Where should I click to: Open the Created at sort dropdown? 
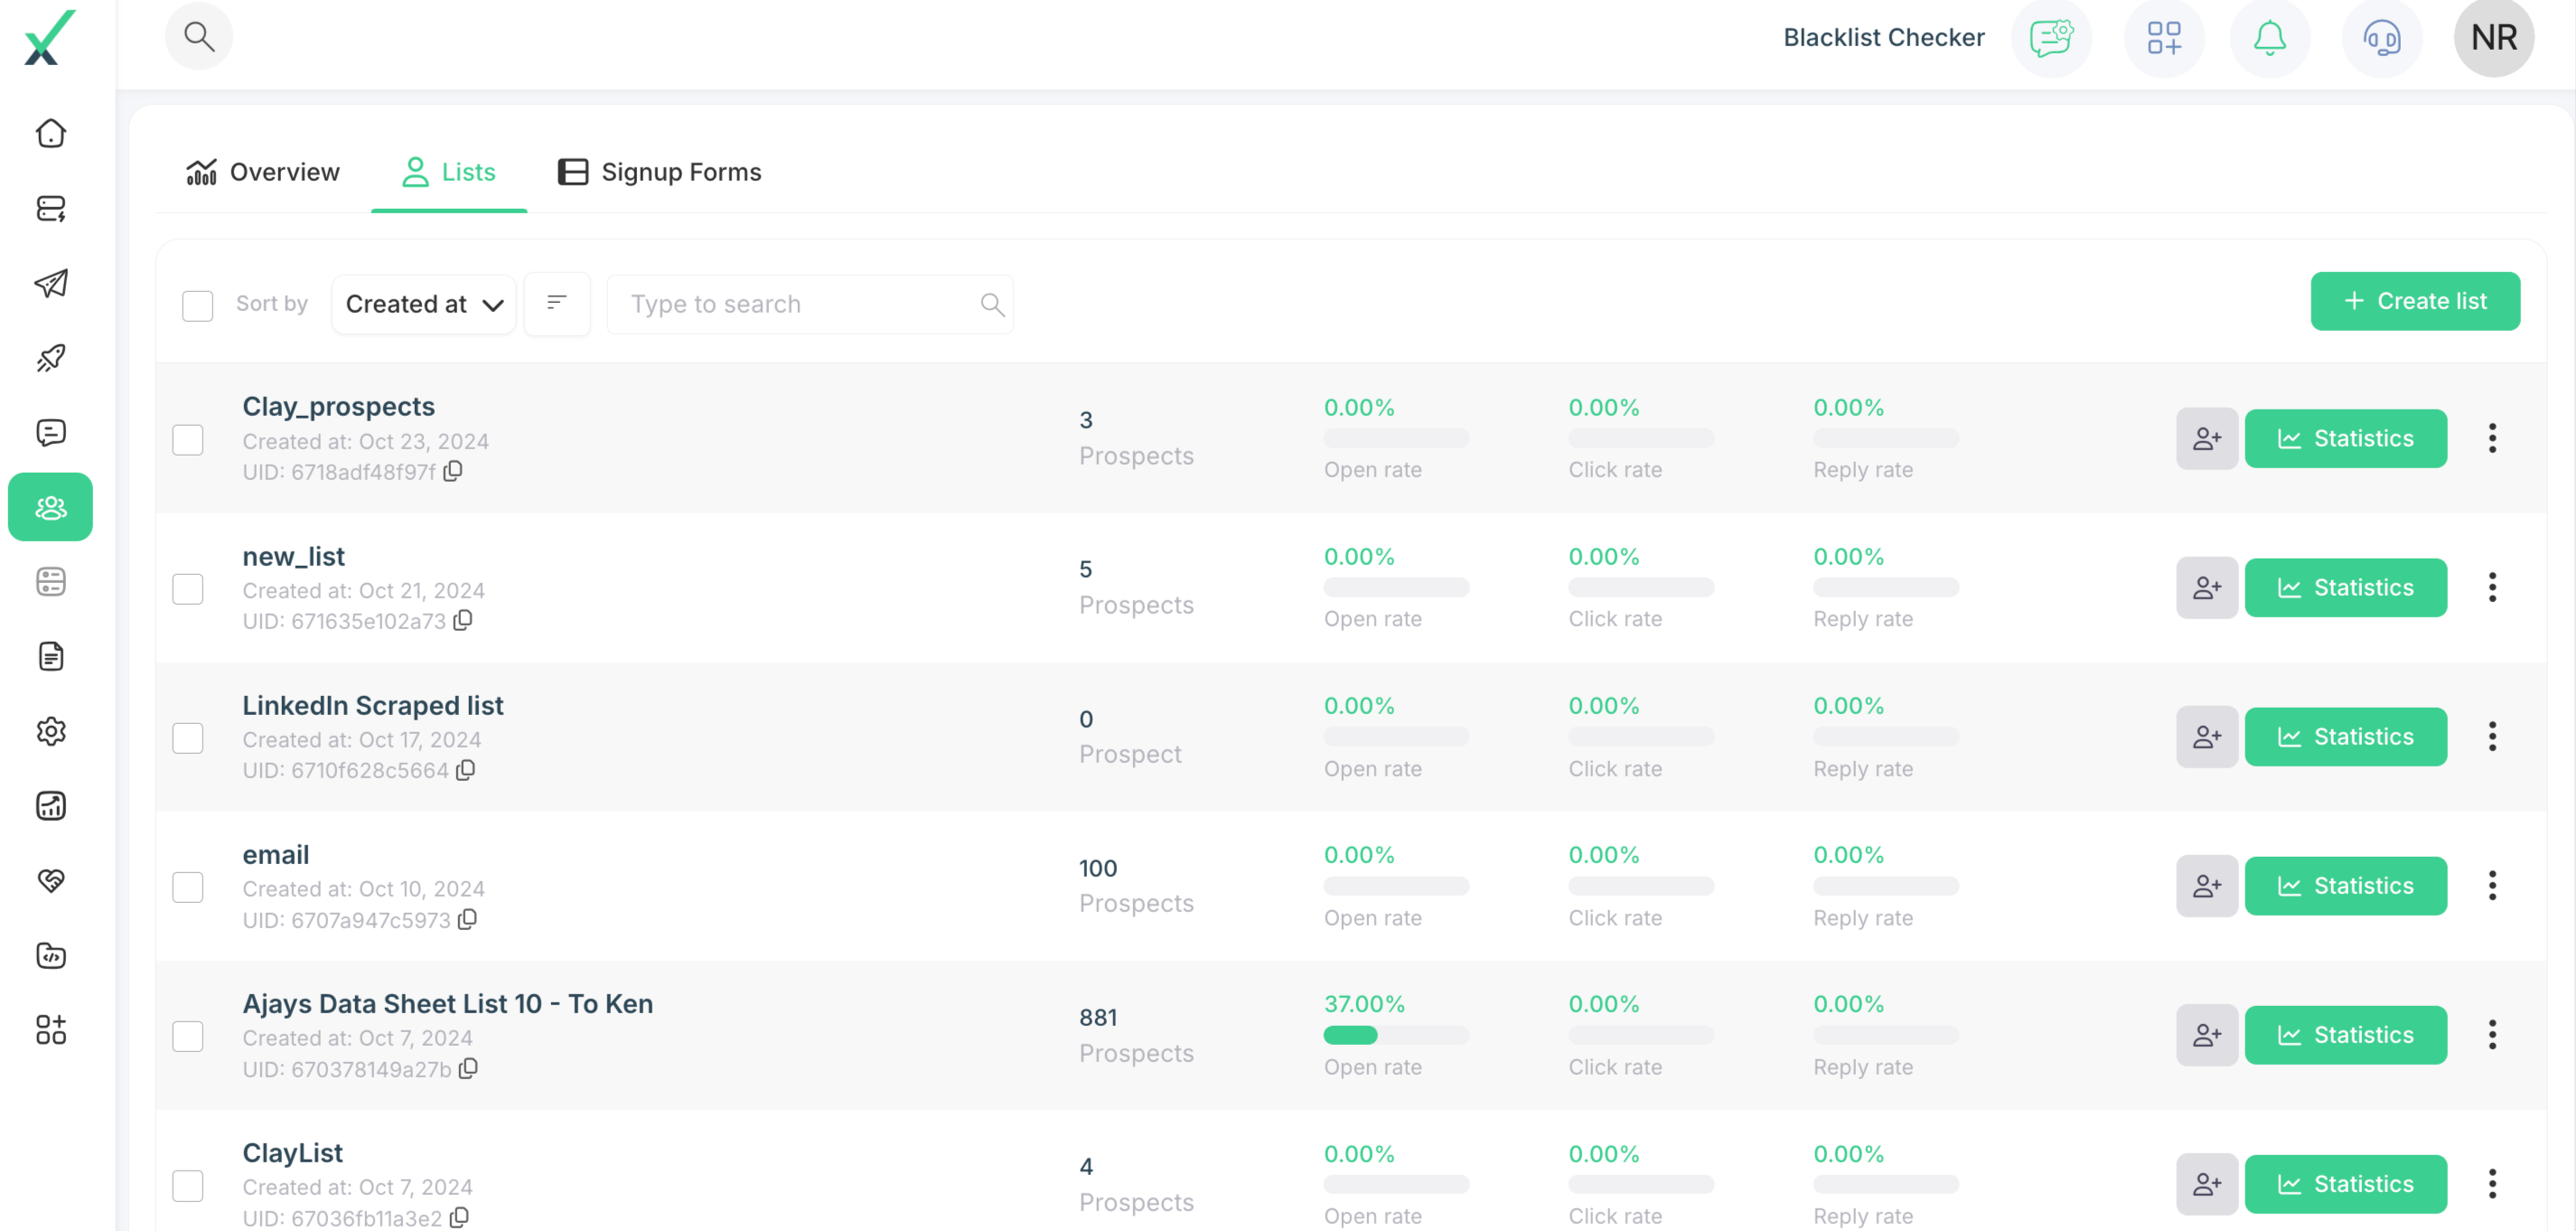tap(423, 304)
